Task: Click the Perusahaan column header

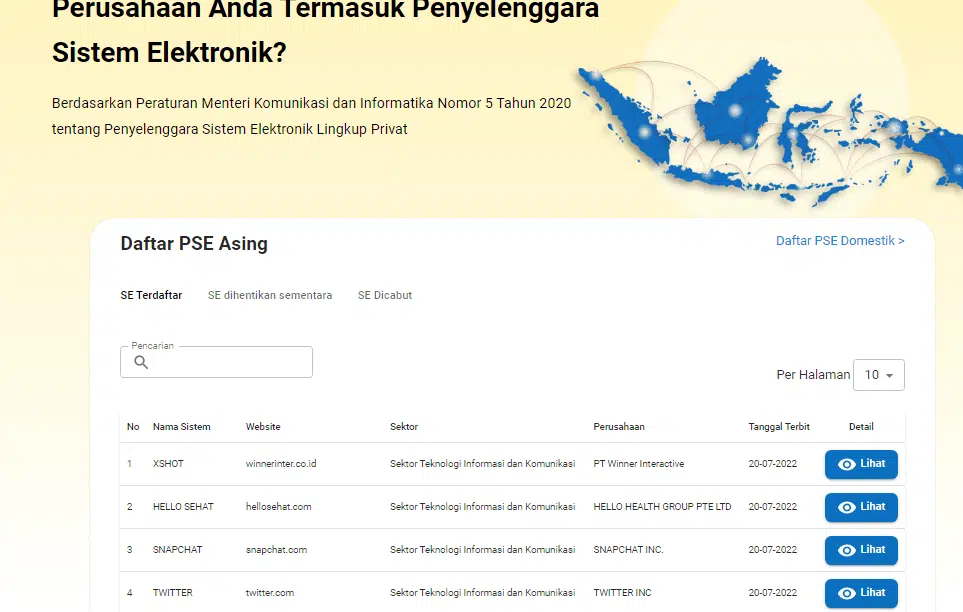Action: point(619,426)
